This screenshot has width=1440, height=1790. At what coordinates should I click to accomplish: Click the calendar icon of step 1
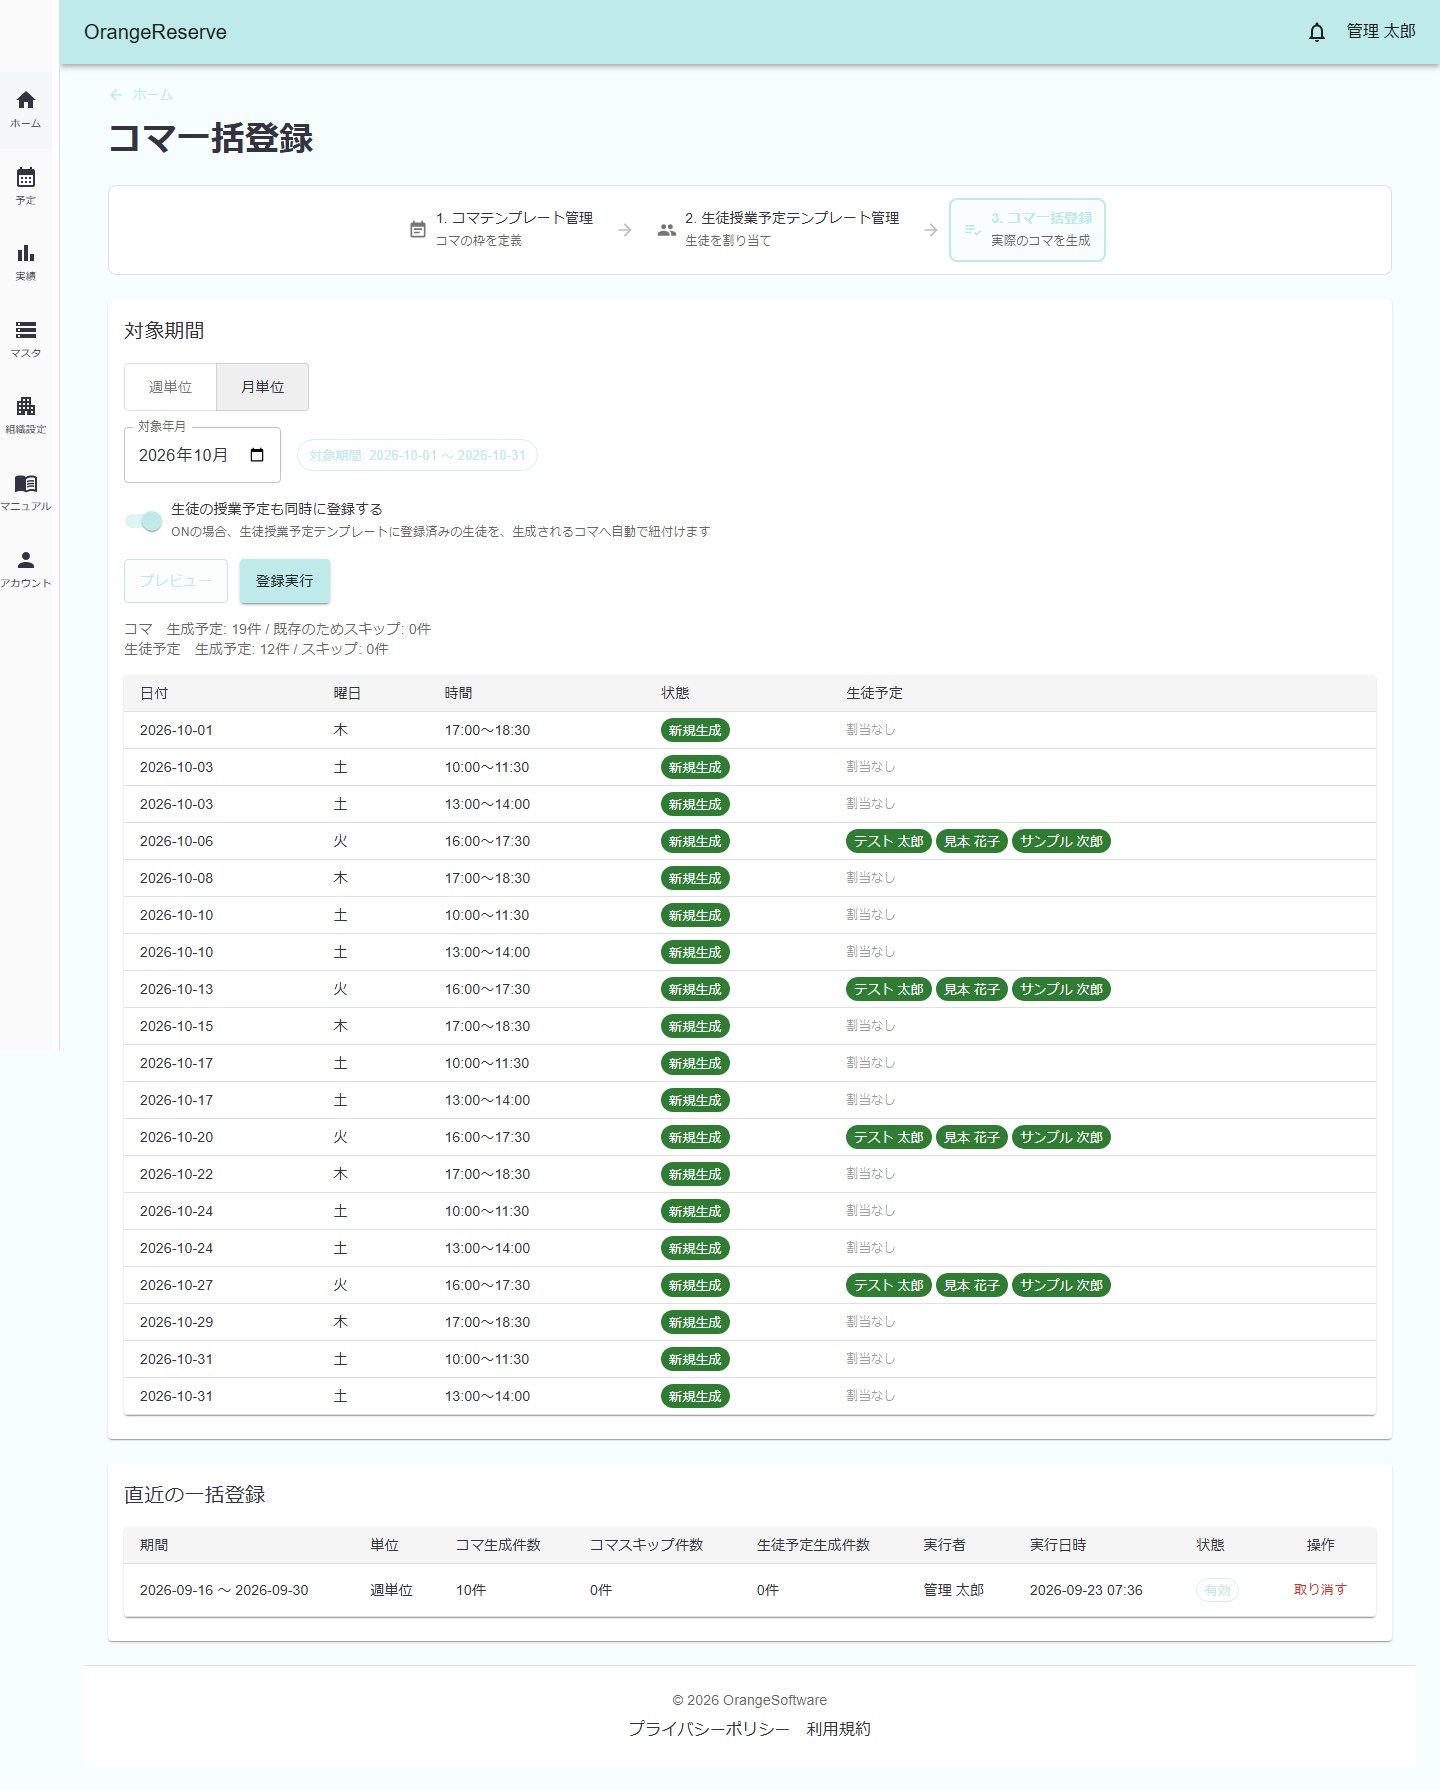pos(418,230)
